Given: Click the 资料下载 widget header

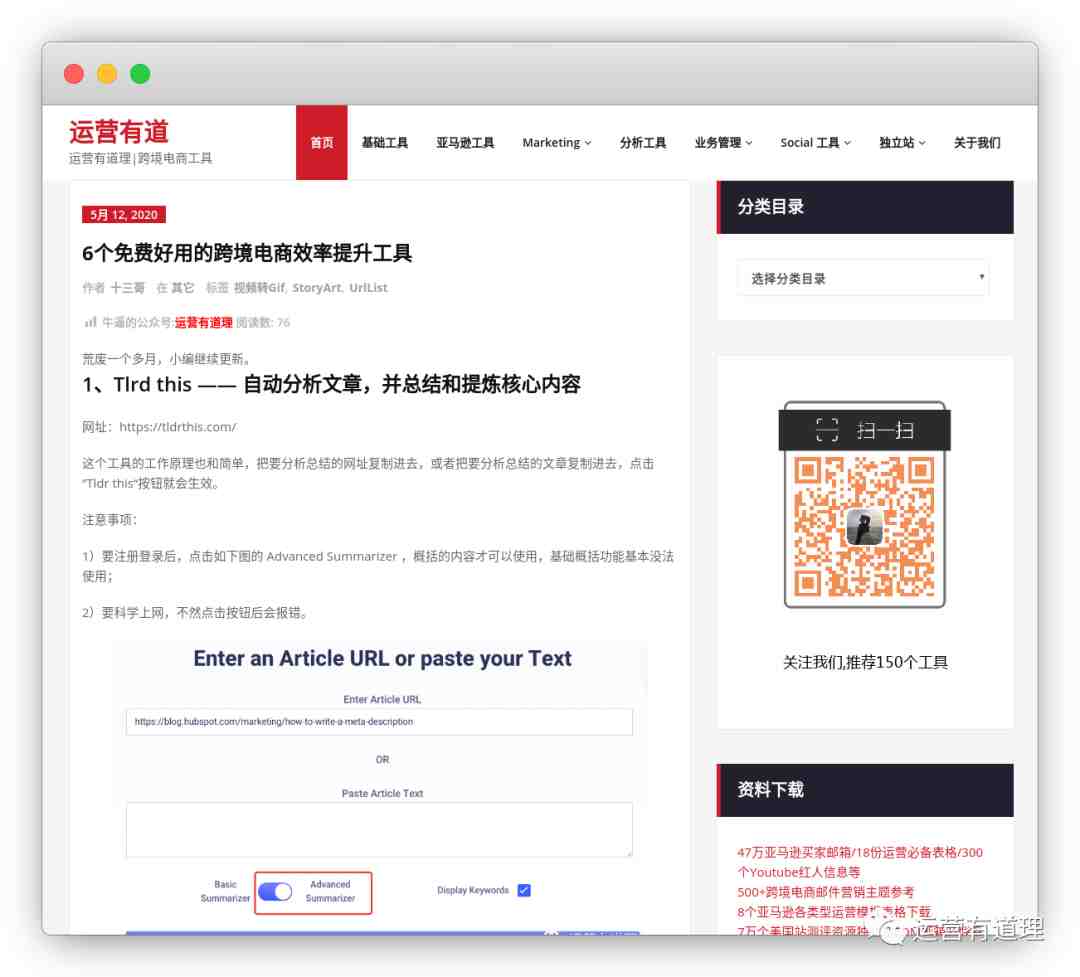Looking at the screenshot, I should point(865,790).
